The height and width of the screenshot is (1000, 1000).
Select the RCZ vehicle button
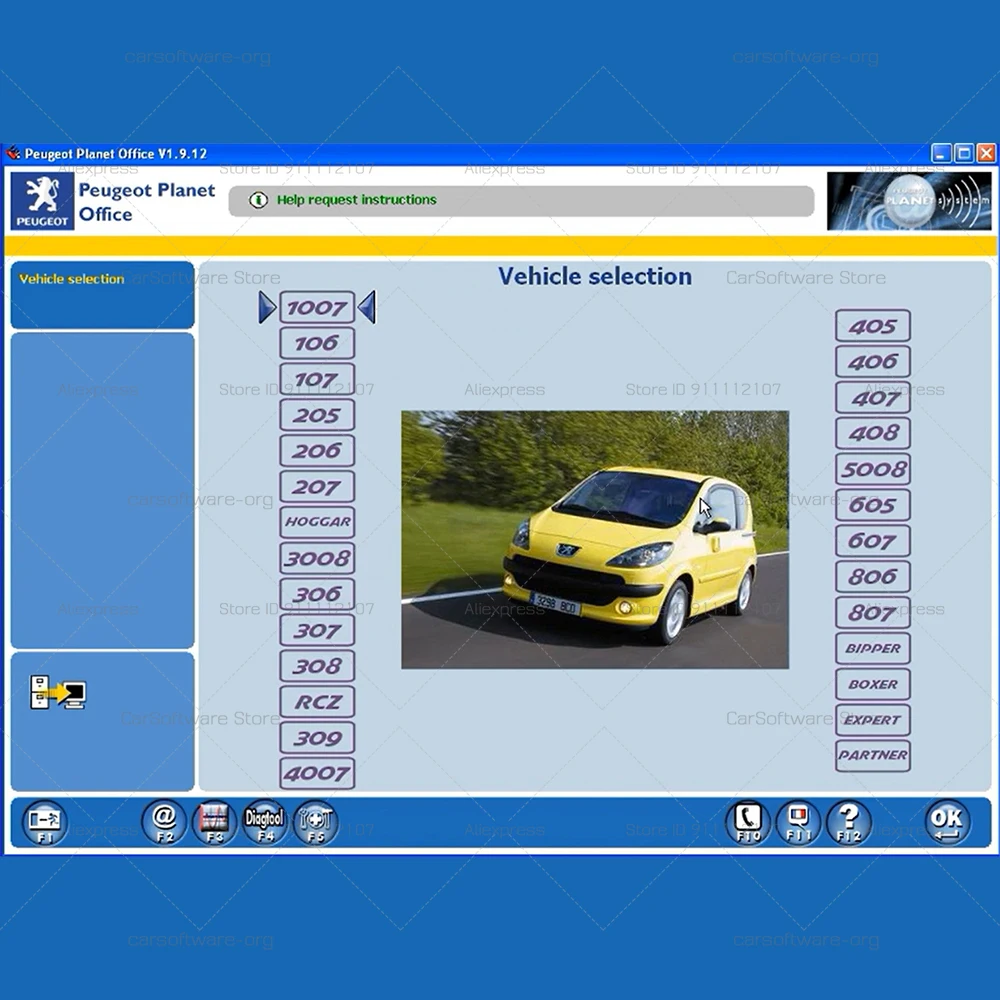pos(317,702)
